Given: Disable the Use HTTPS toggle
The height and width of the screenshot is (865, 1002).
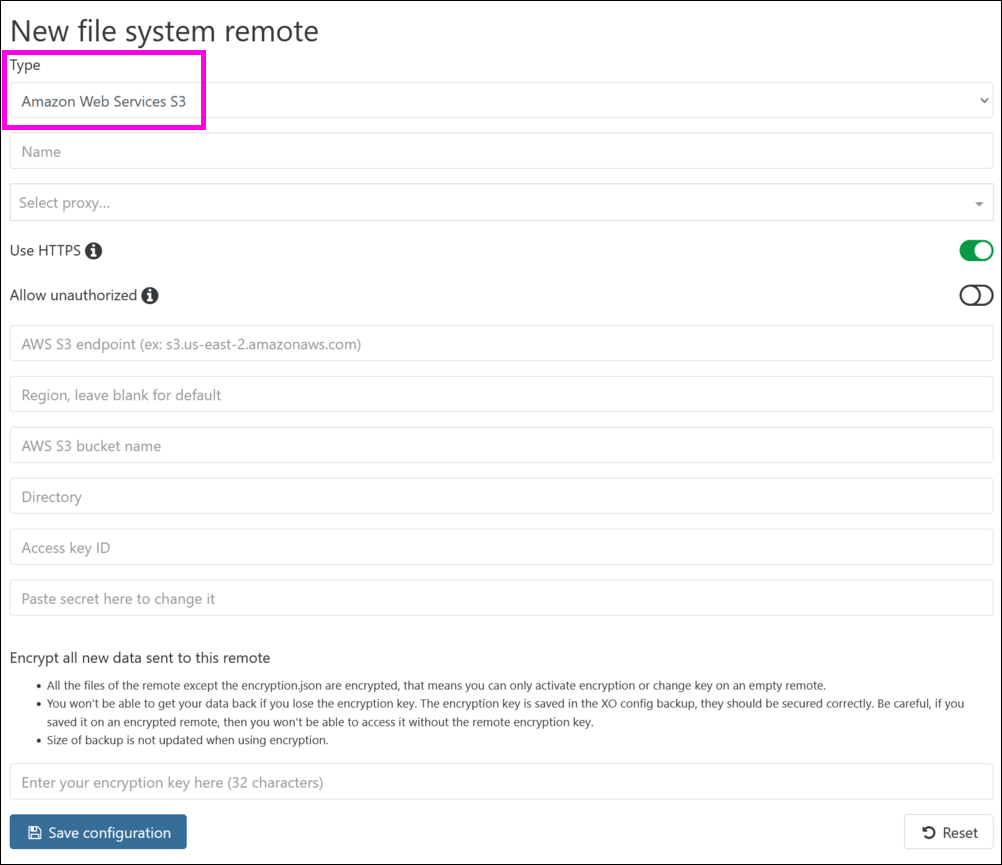Looking at the screenshot, I should point(976,250).
